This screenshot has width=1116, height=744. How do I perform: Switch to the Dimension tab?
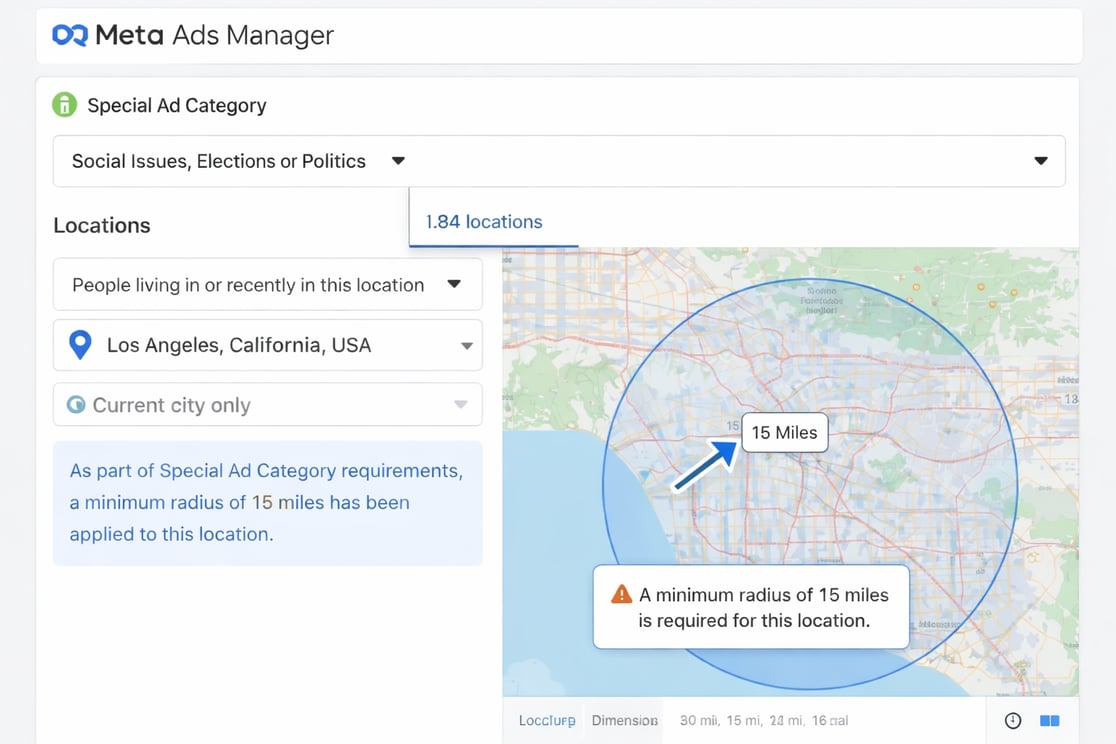(624, 720)
